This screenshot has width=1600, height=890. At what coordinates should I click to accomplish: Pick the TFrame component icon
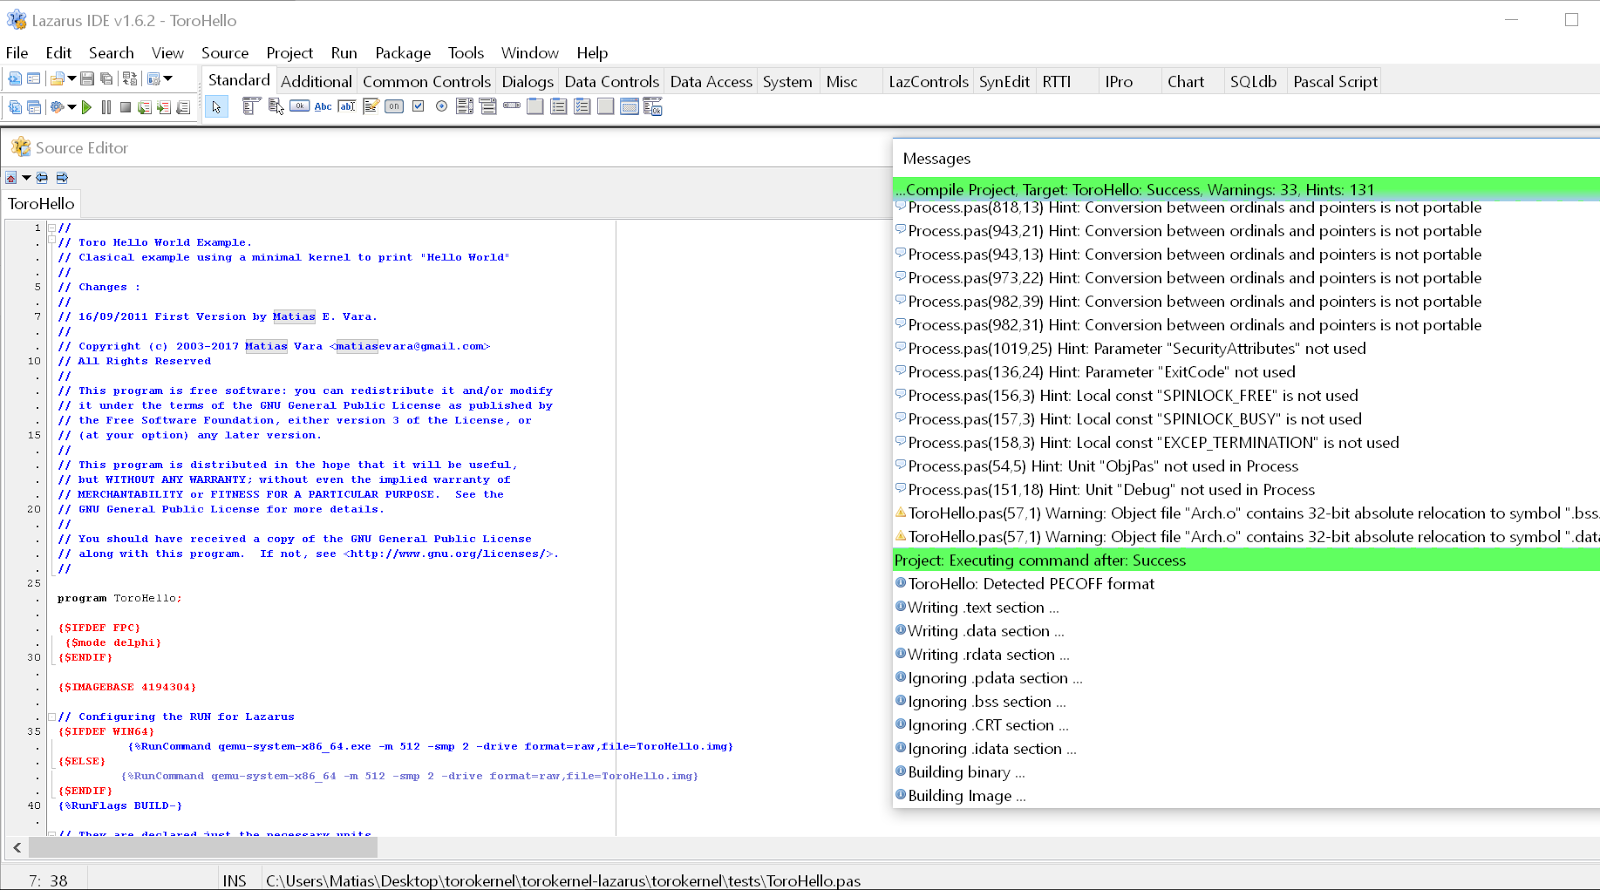pyautogui.click(x=630, y=106)
